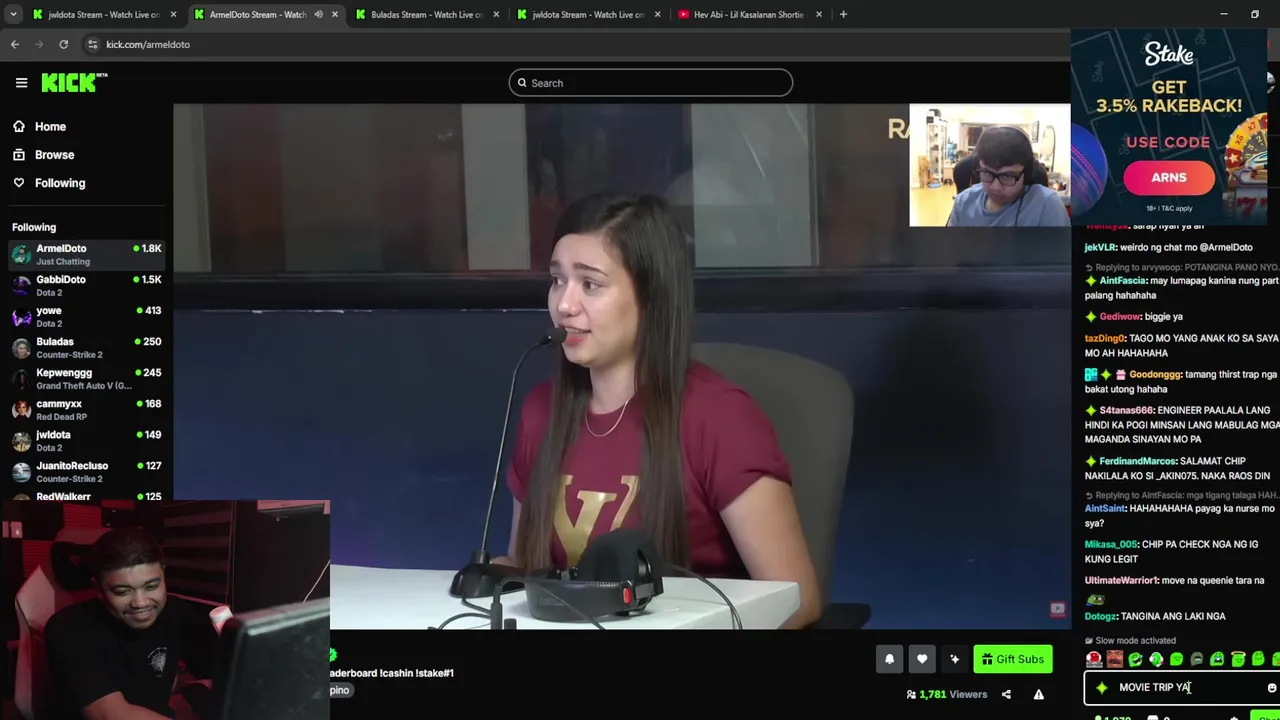Click the bell notification button
The width and height of the screenshot is (1280, 720).
click(x=889, y=659)
